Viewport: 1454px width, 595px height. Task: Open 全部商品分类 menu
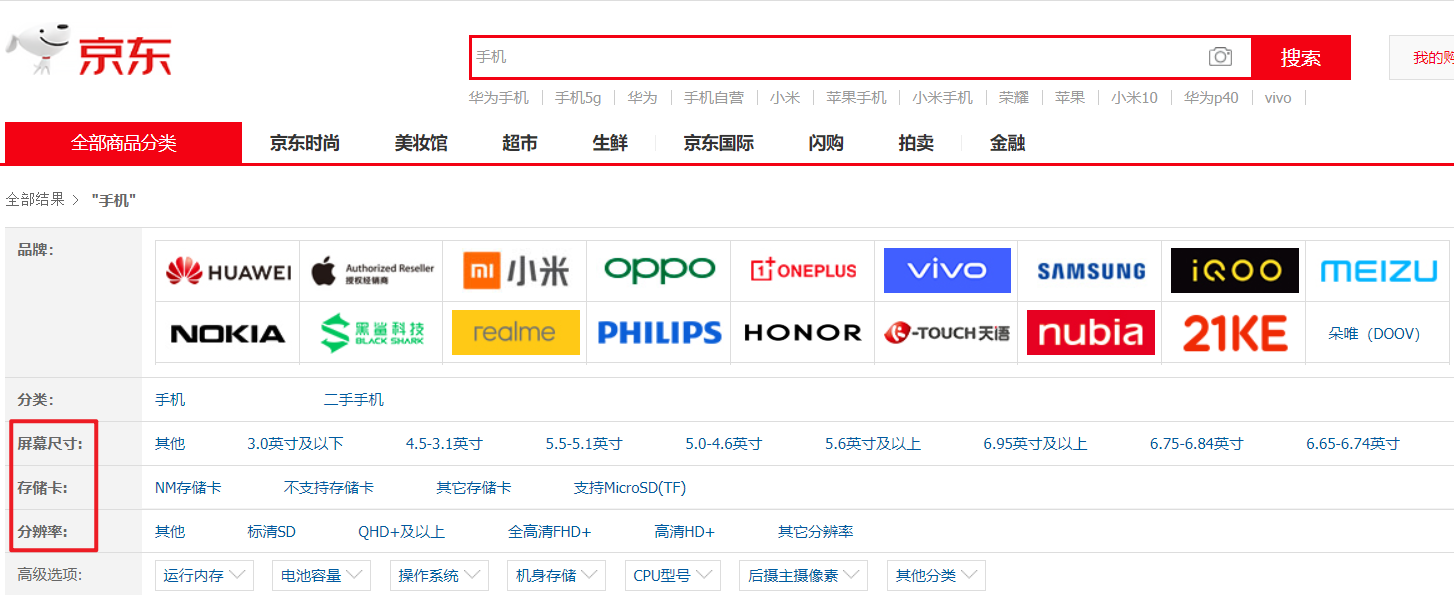(x=123, y=143)
